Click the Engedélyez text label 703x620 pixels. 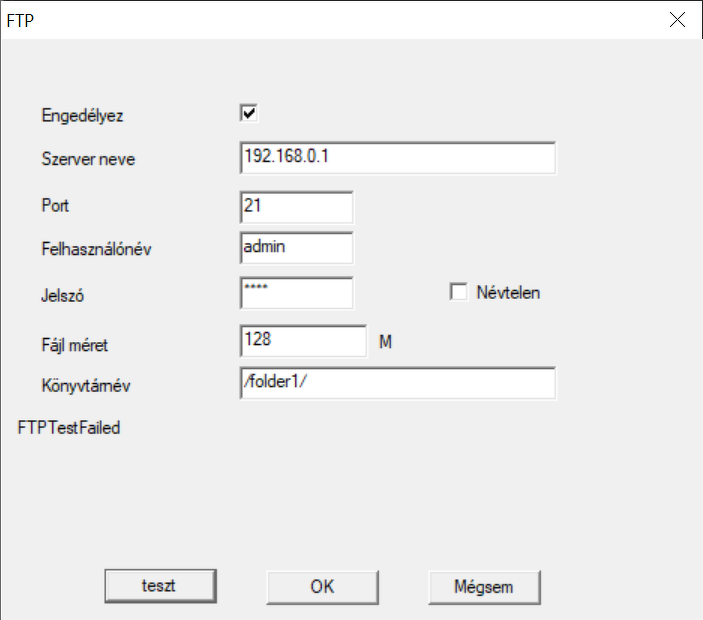(x=83, y=115)
